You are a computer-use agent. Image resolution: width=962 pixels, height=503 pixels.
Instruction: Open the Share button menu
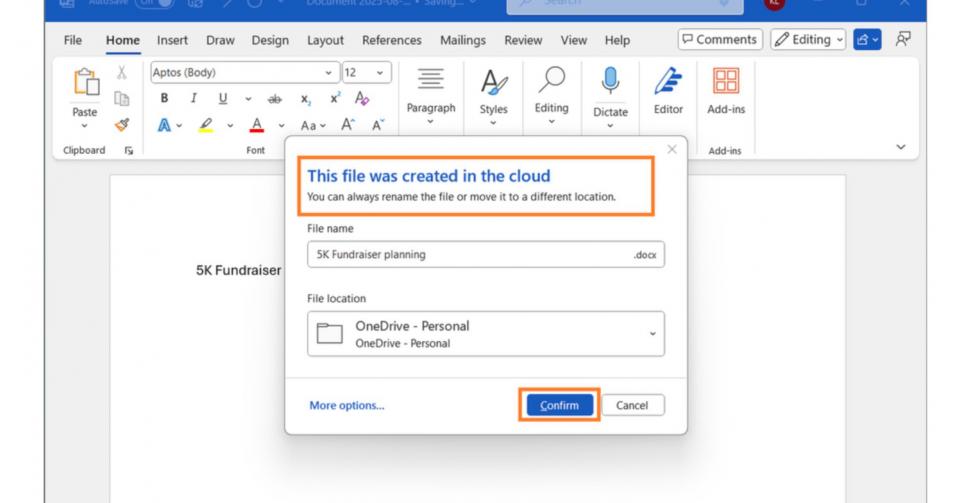tap(867, 40)
